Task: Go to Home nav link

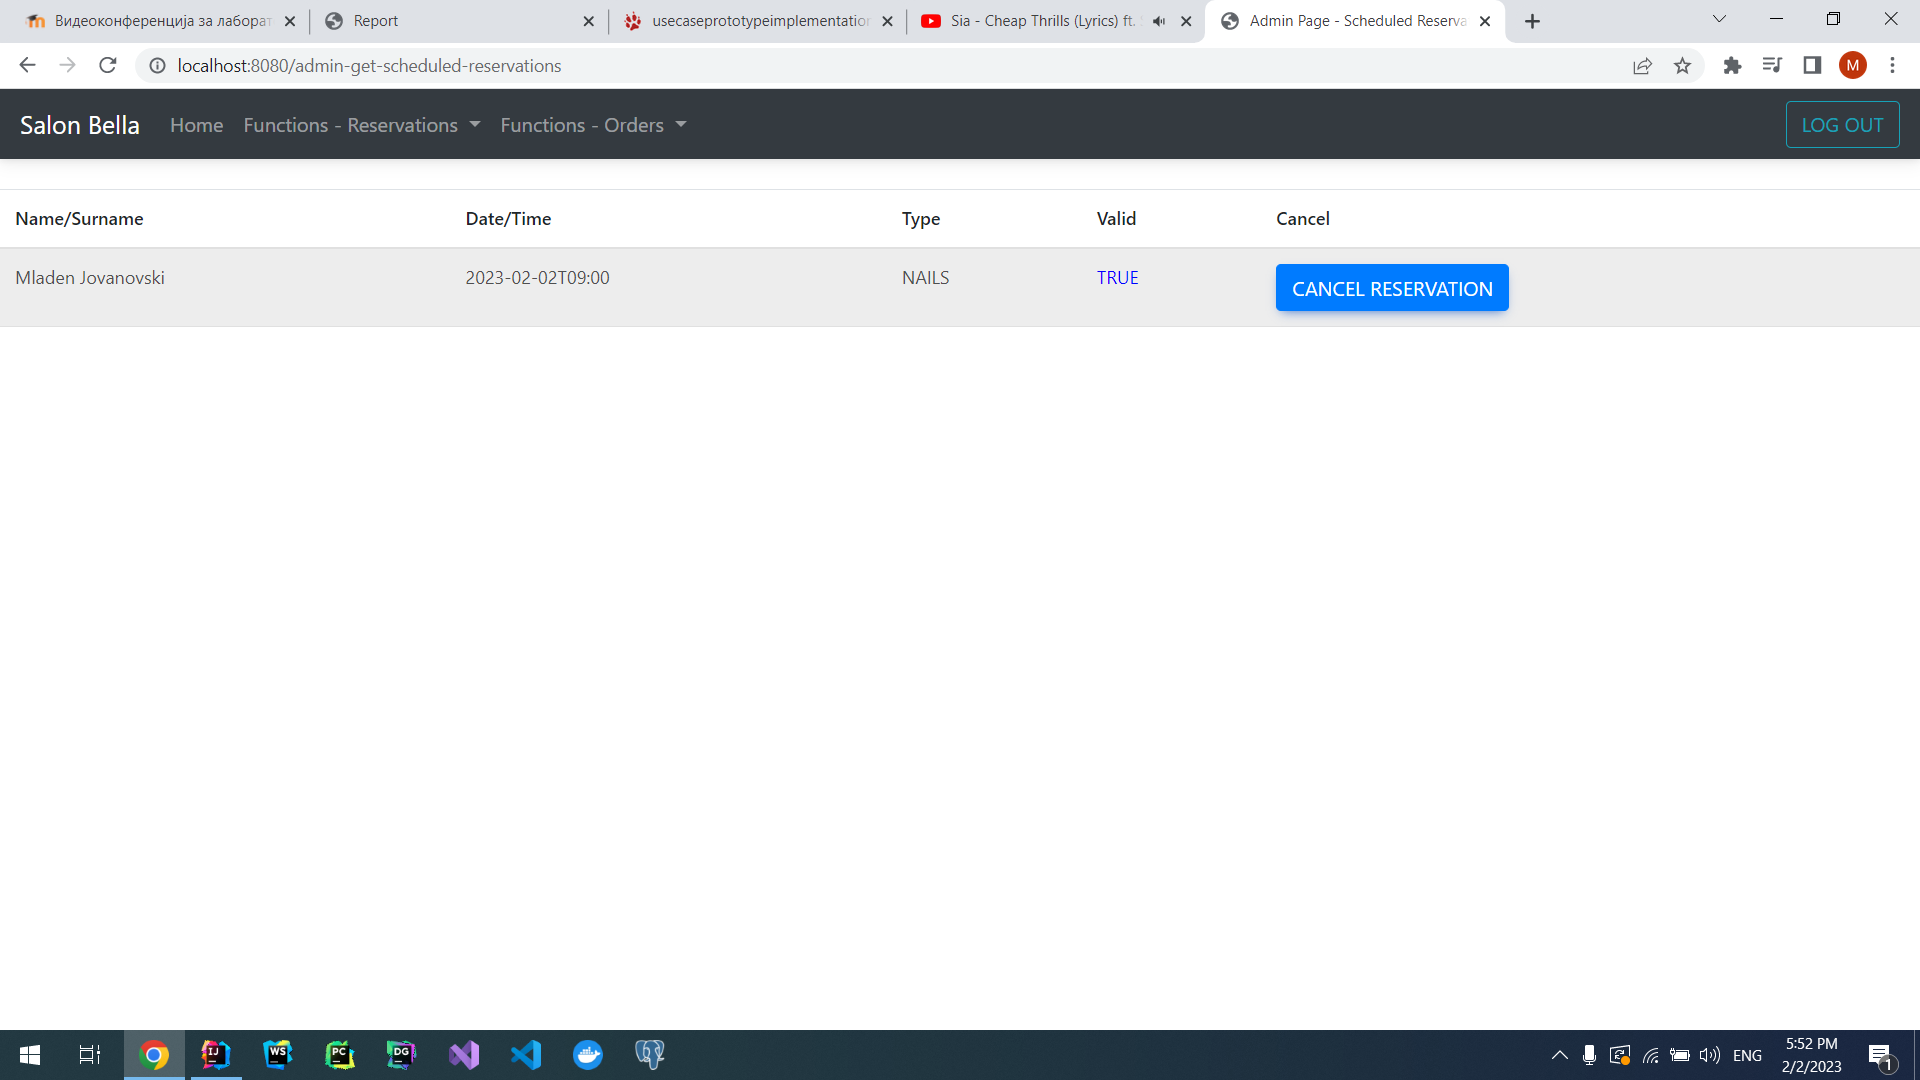Action: (196, 125)
